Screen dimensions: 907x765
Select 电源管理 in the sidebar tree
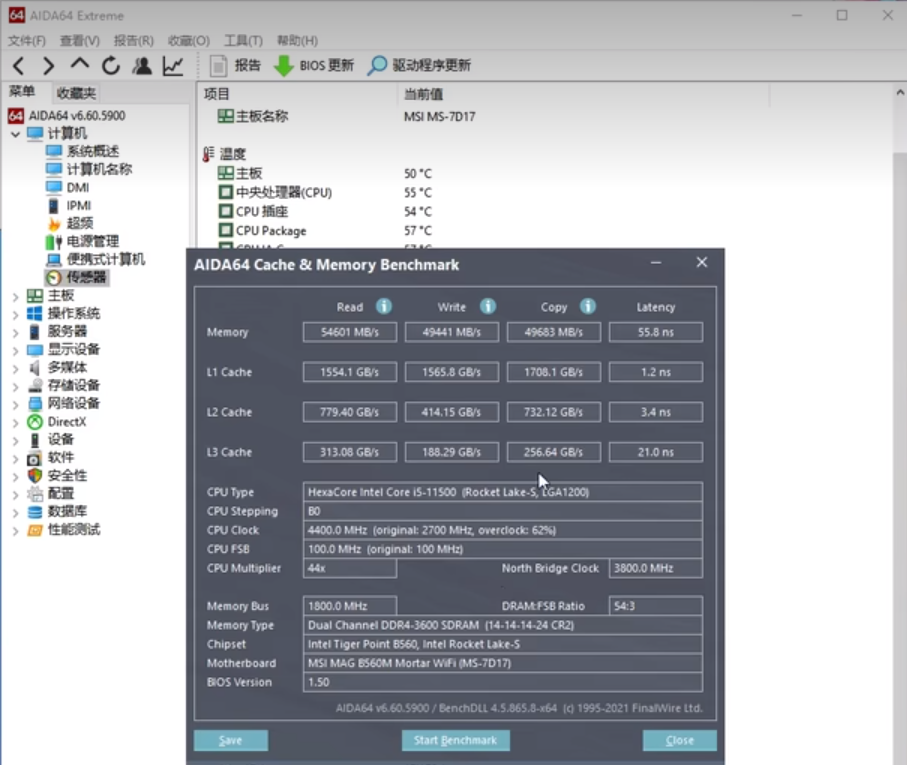(92, 241)
